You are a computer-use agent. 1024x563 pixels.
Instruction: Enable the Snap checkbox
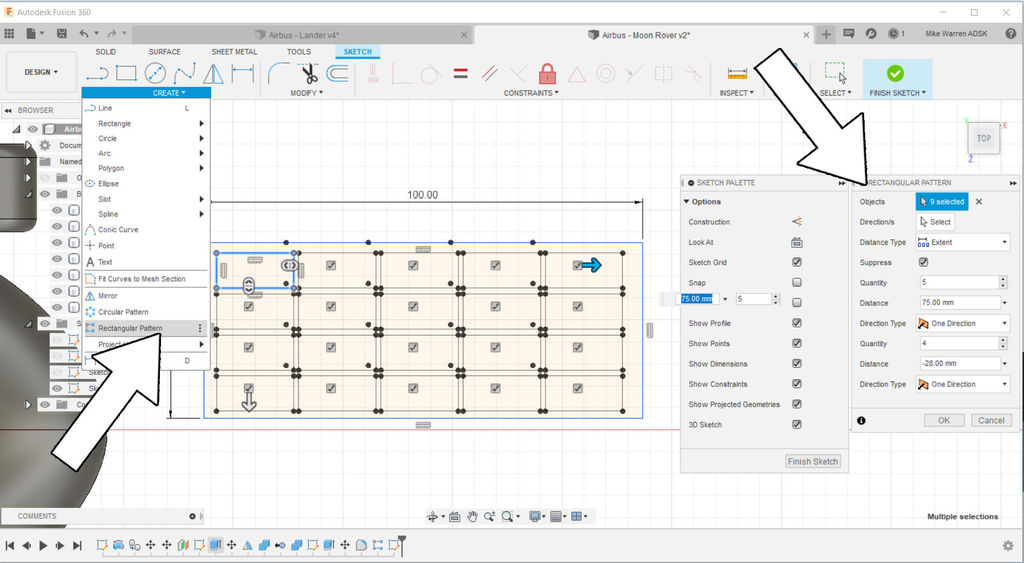point(797,282)
